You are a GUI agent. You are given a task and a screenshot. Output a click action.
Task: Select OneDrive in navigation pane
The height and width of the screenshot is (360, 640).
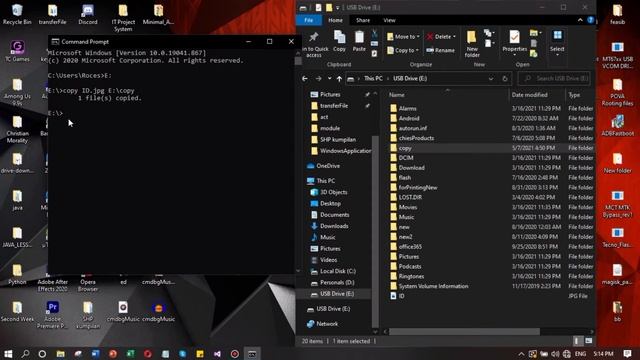[x=328, y=166]
